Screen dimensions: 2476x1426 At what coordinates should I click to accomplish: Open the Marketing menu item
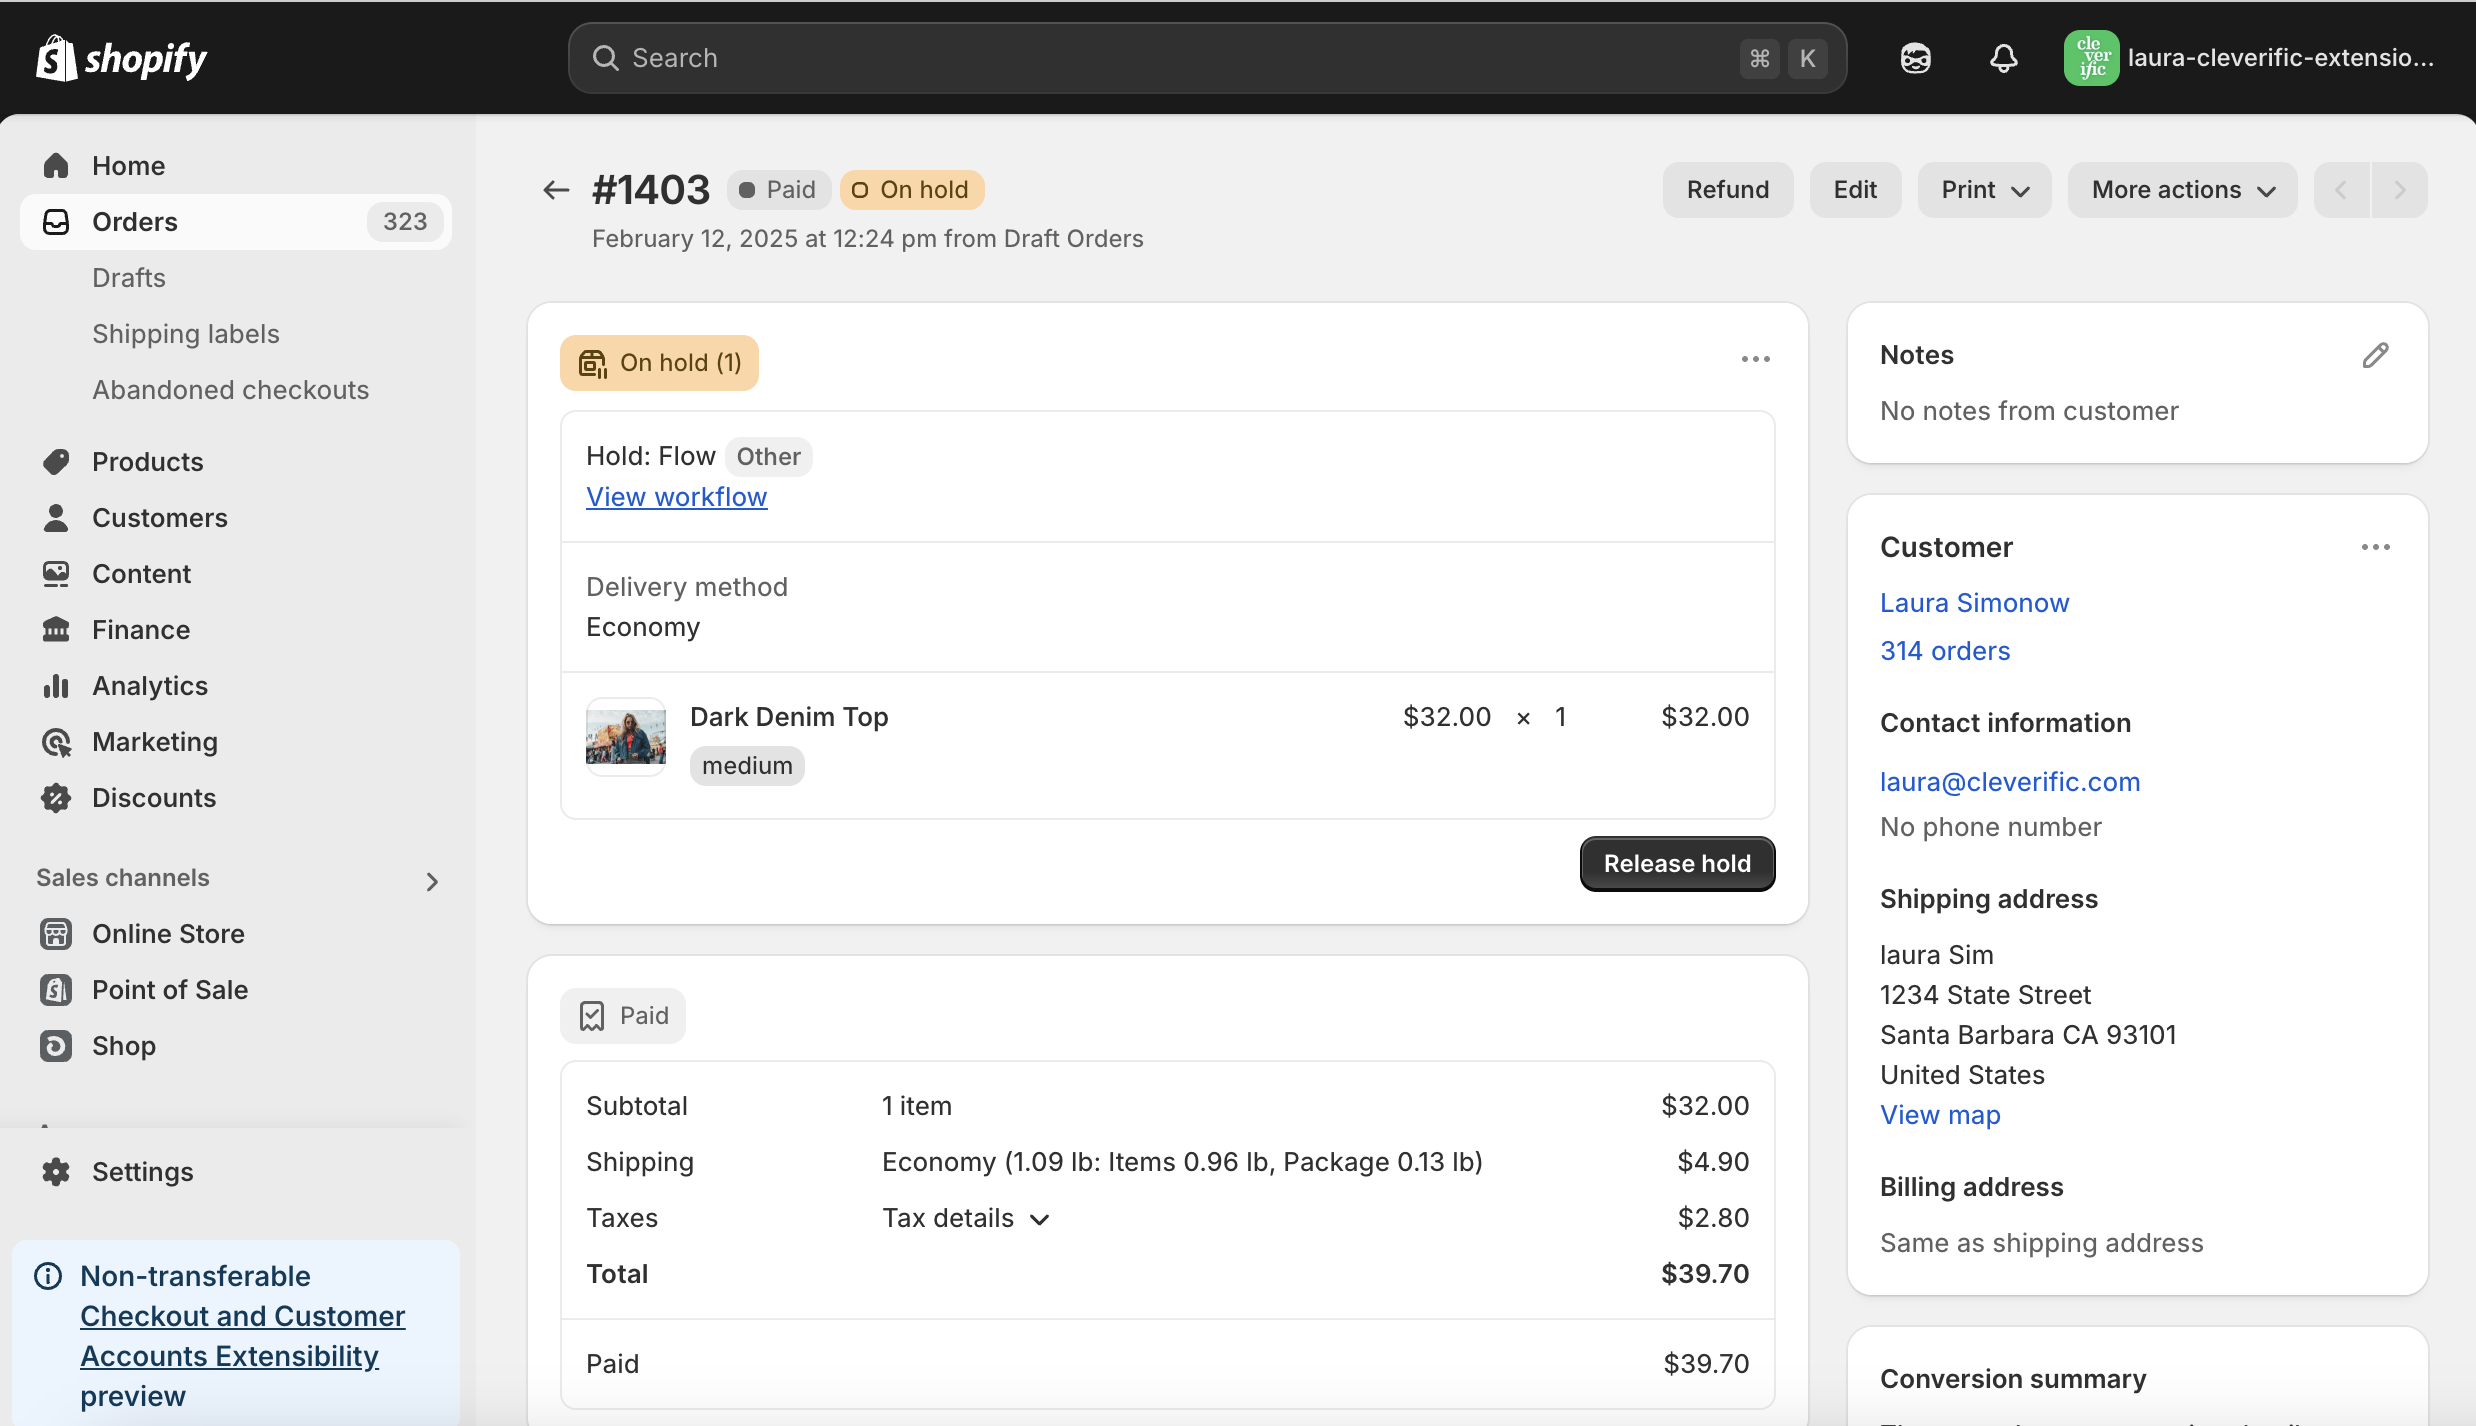(x=155, y=741)
